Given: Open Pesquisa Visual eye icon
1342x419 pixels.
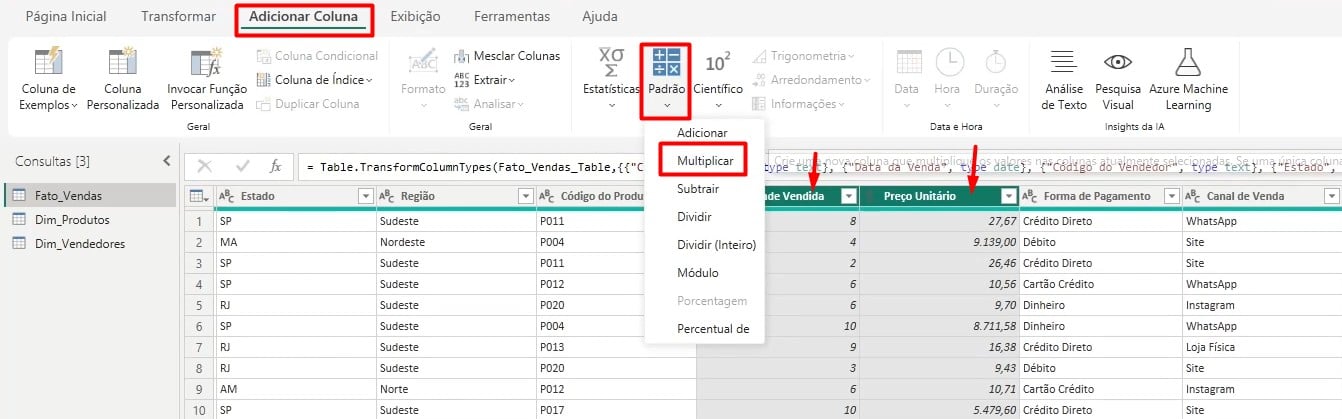Looking at the screenshot, I should point(1118,62).
